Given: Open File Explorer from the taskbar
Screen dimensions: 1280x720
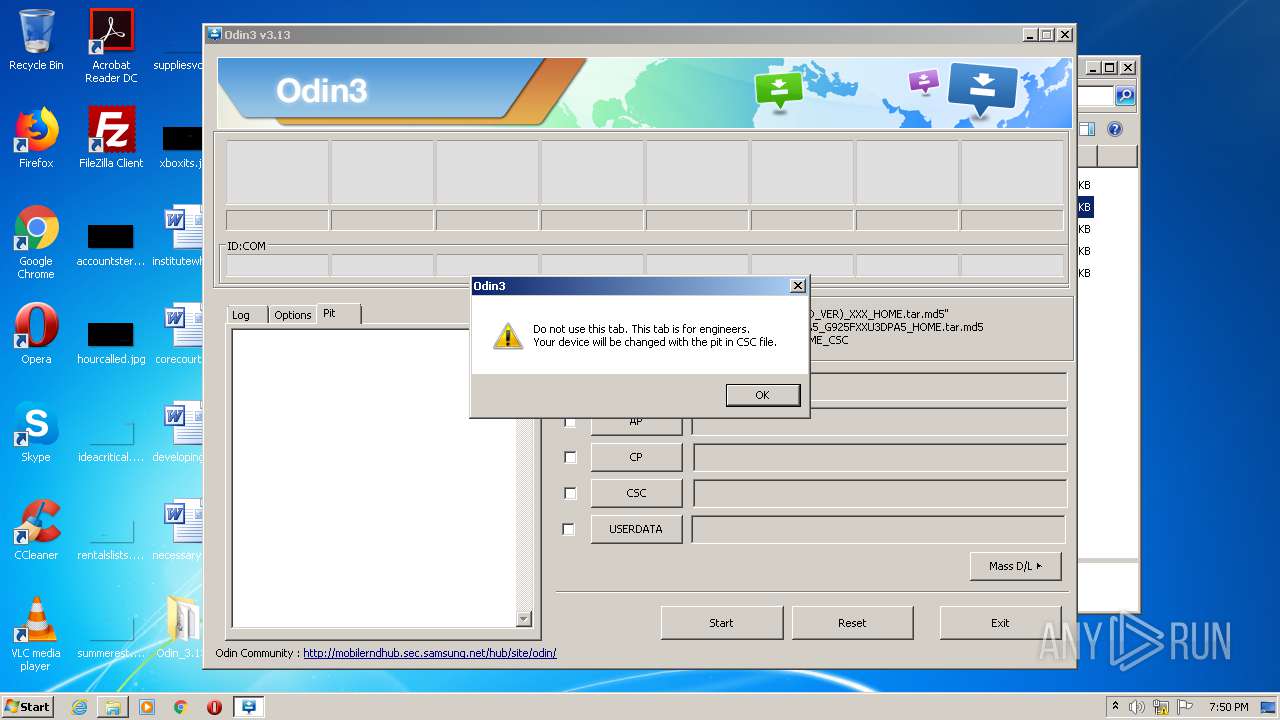Looking at the screenshot, I should point(113,707).
